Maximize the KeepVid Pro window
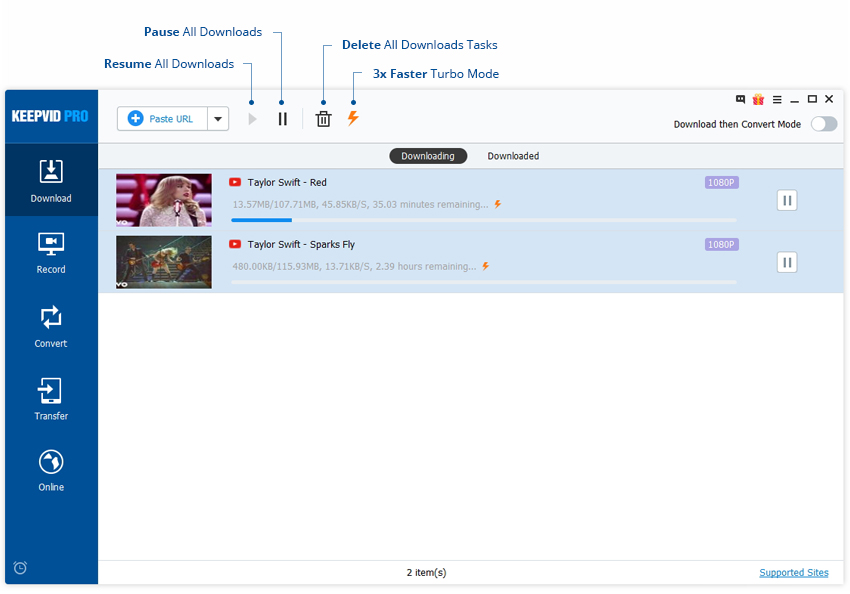Image resolution: width=850 pixels, height=594 pixels. 812,99
